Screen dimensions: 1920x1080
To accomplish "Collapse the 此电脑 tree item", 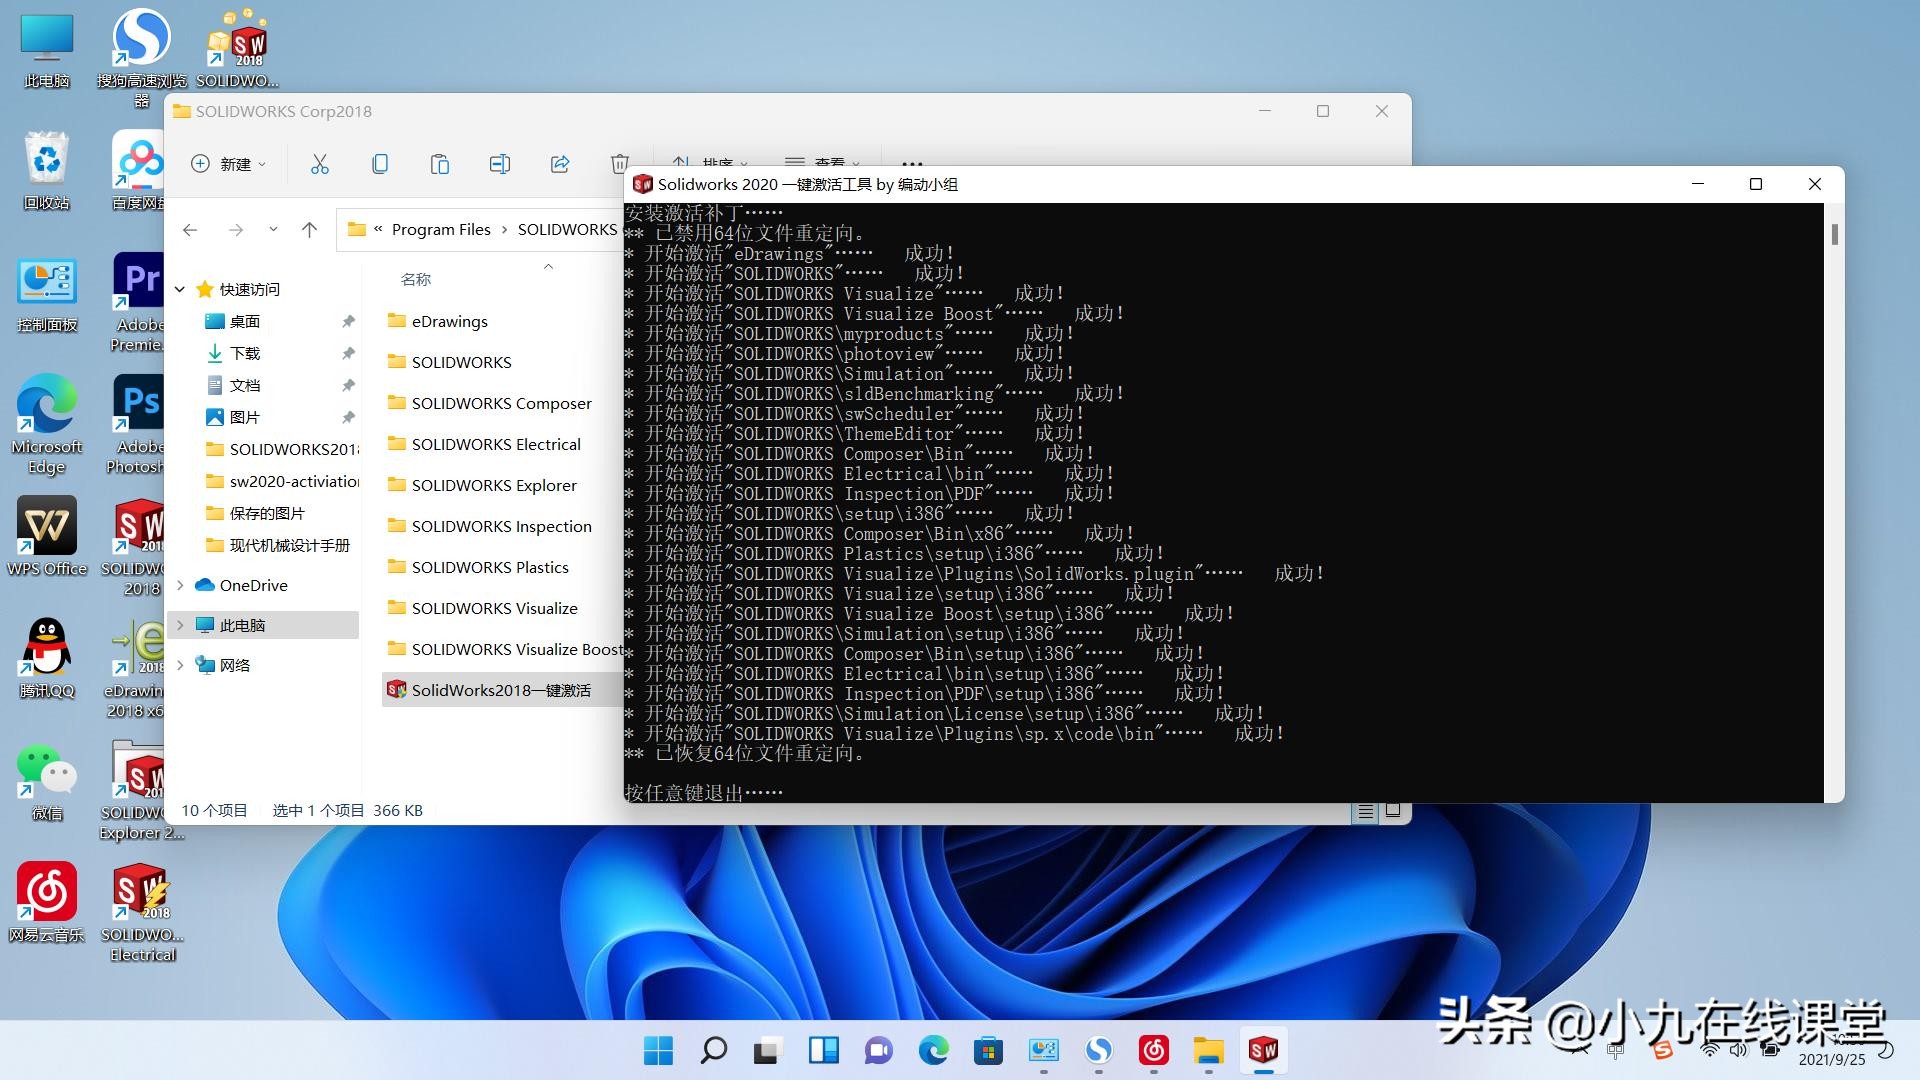I will 180,624.
